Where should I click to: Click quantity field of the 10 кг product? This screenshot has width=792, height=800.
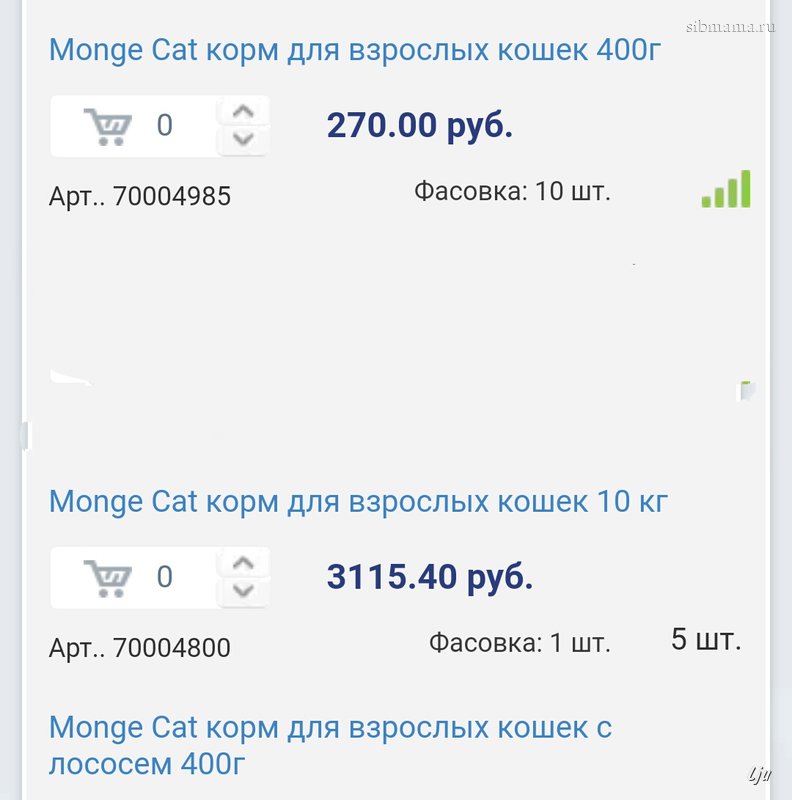pos(165,577)
